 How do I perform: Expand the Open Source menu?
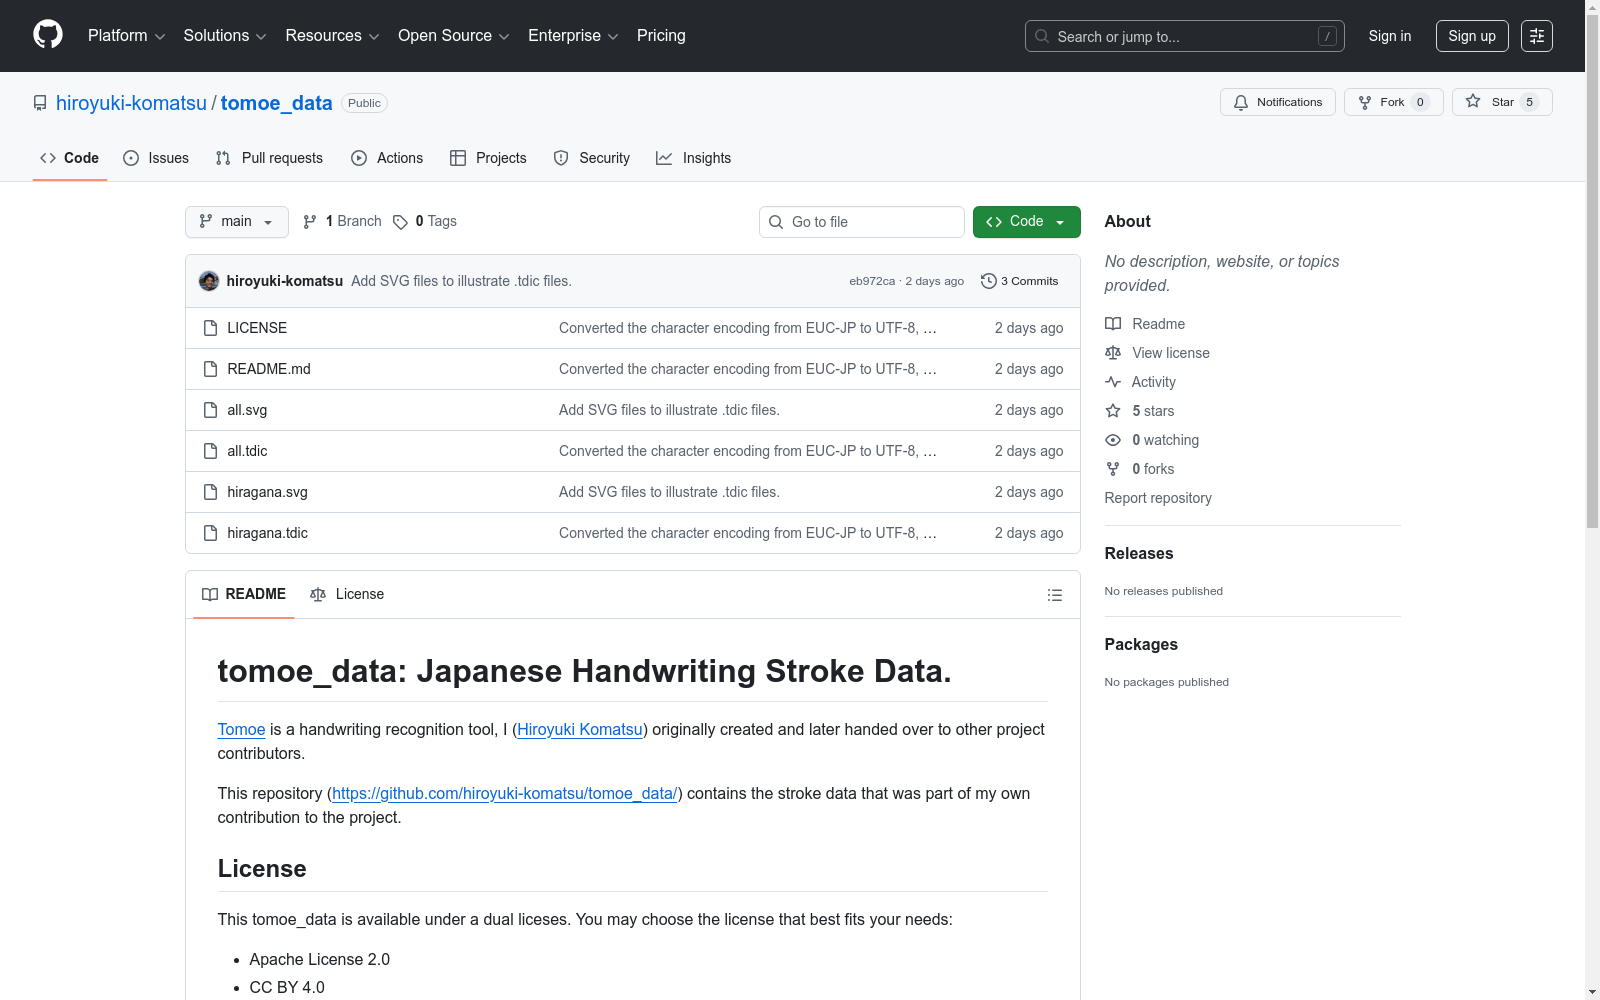point(454,36)
